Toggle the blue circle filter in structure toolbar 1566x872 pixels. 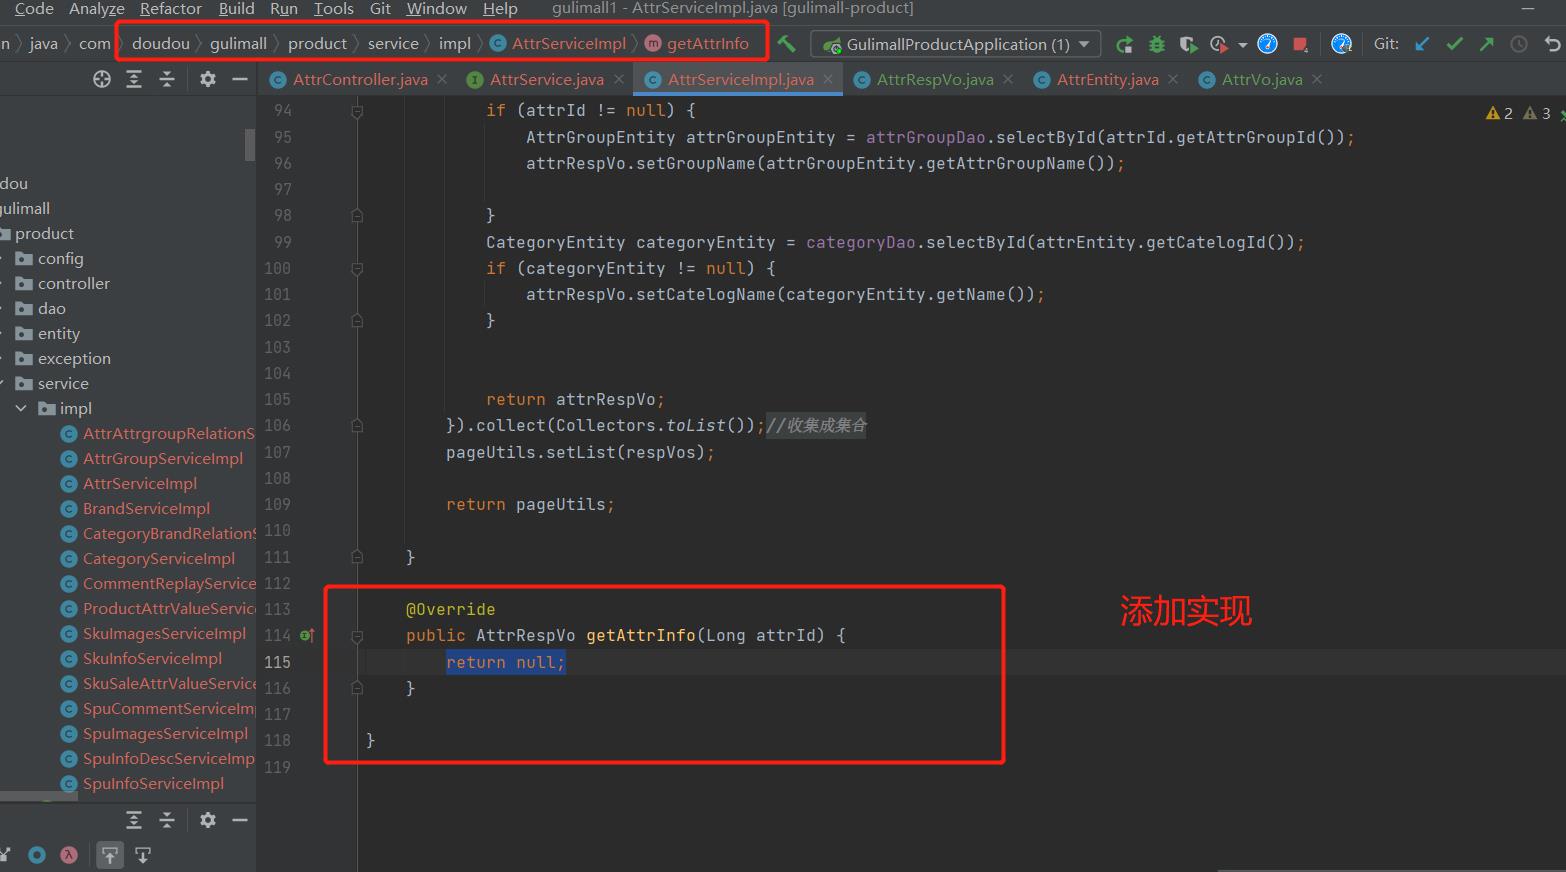pyautogui.click(x=37, y=855)
